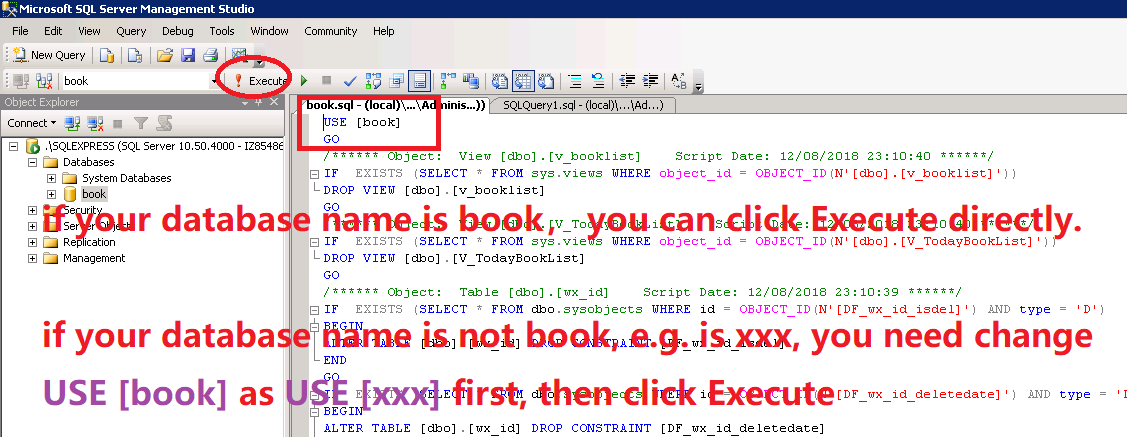
Task: Click Change Connection toolbar icon
Action: (44, 81)
